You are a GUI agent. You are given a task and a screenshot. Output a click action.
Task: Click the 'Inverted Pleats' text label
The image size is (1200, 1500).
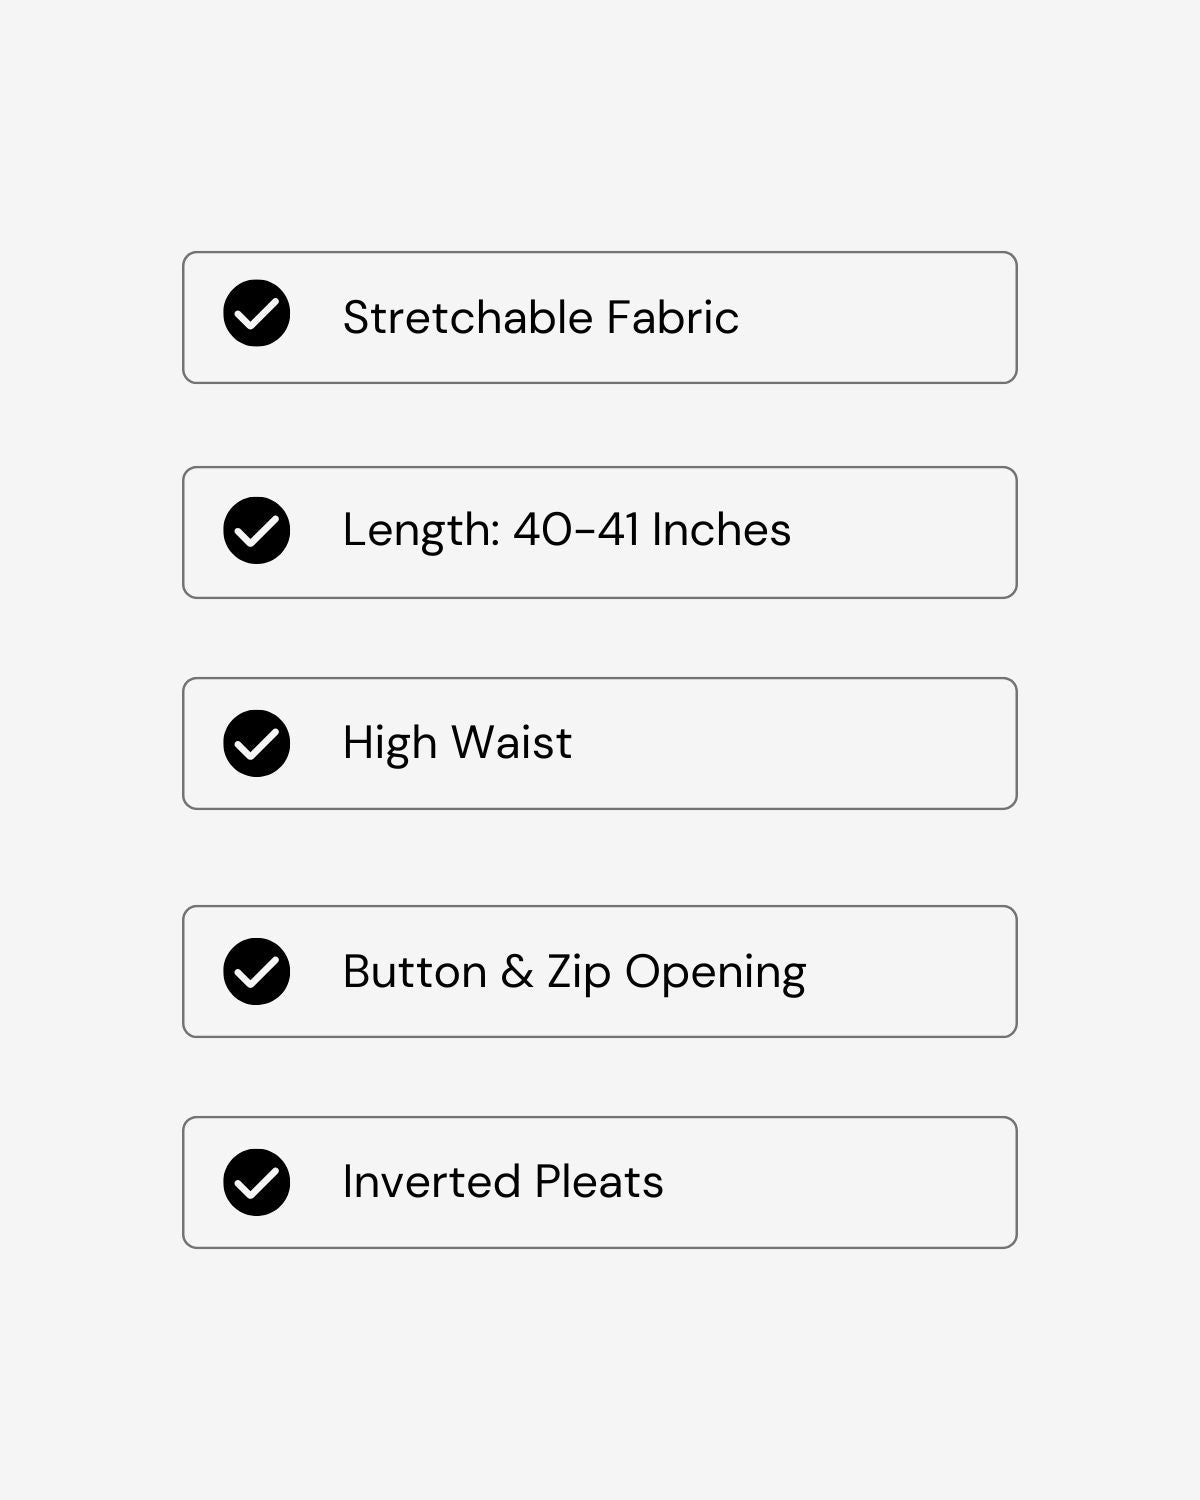(x=503, y=1182)
